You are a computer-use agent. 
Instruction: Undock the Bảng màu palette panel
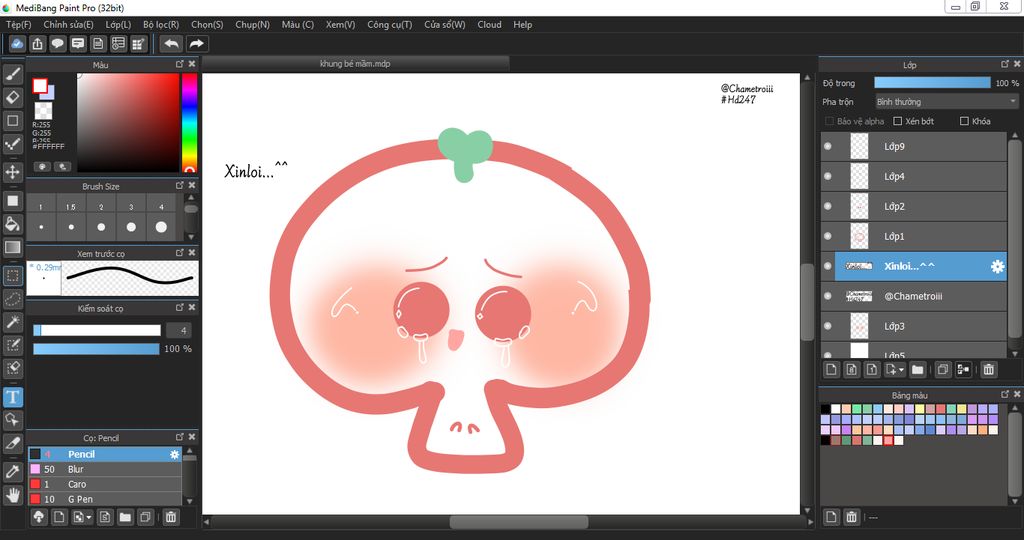coord(1005,394)
